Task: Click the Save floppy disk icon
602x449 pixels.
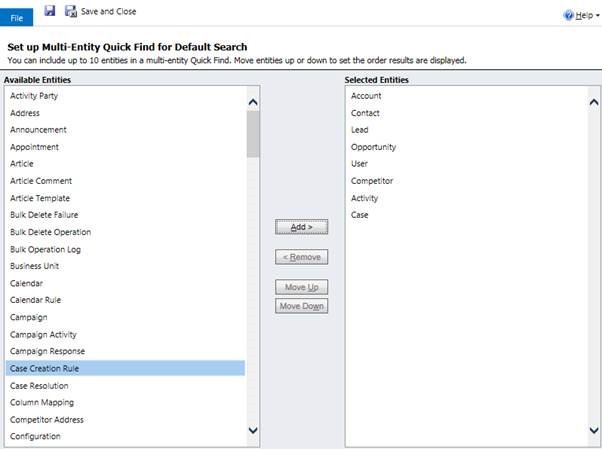Action: pos(49,11)
